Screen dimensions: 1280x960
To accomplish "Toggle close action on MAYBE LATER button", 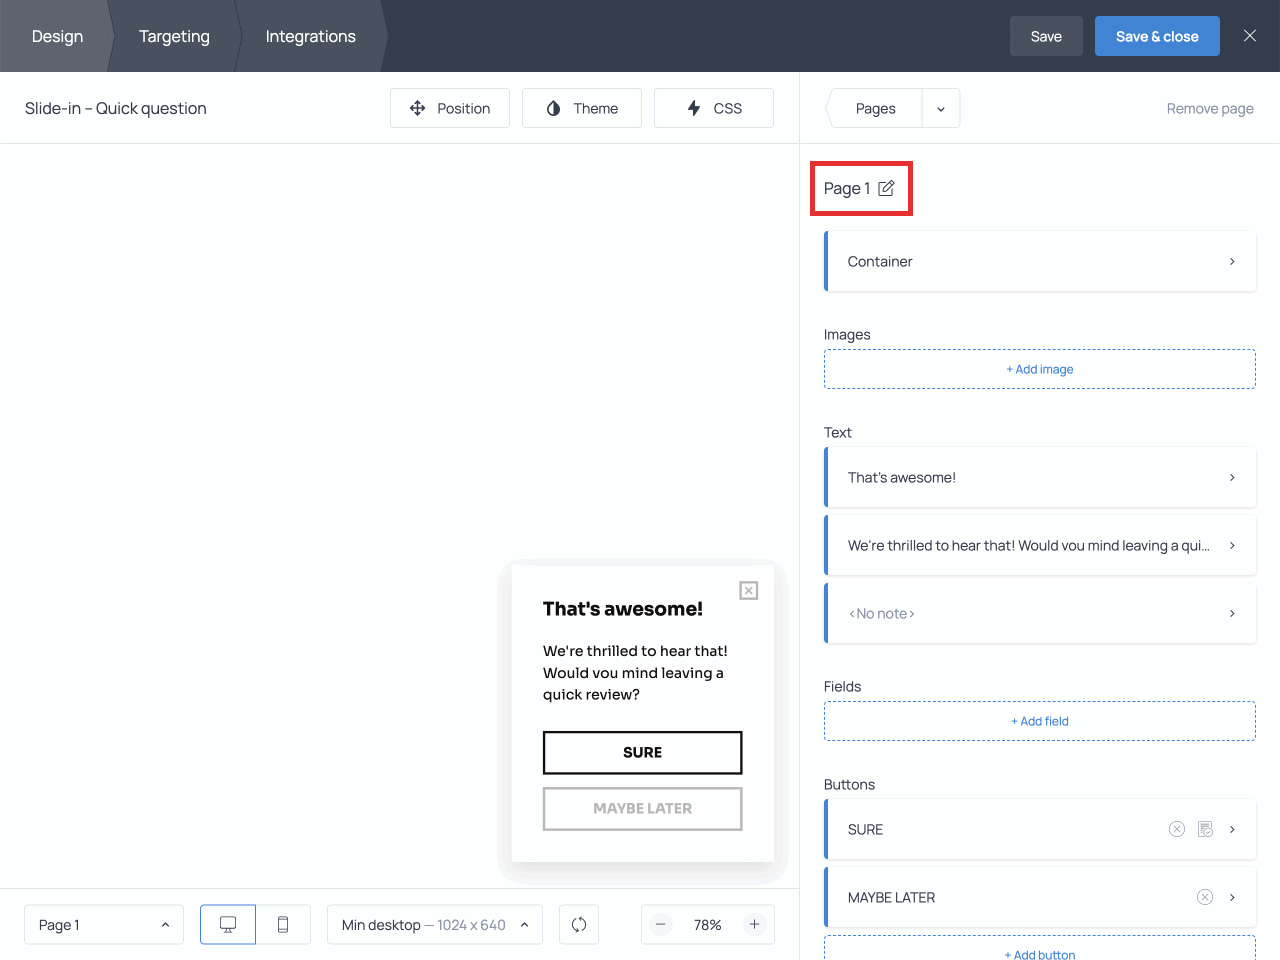I will [x=1204, y=897].
